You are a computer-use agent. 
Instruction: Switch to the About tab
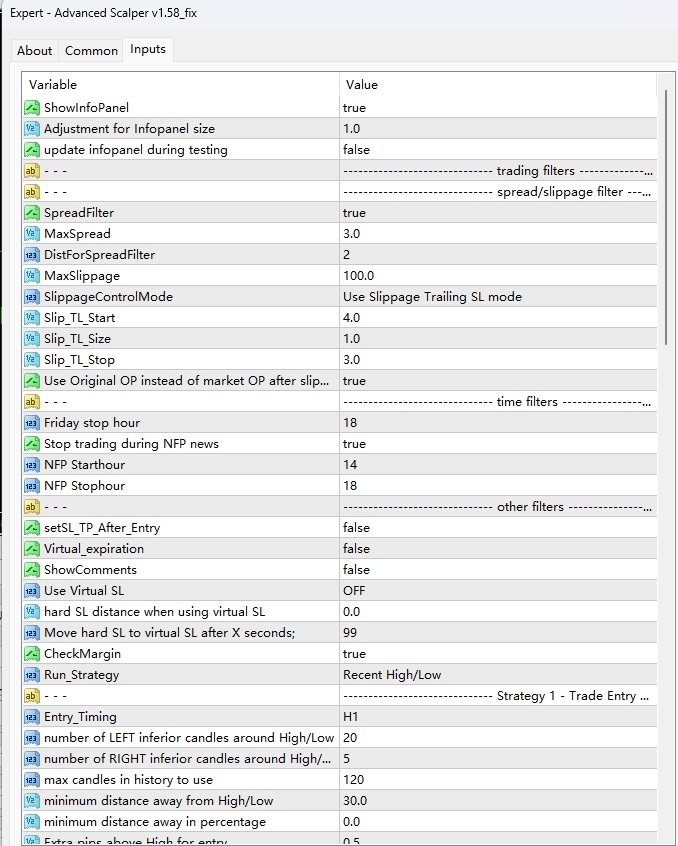pyautogui.click(x=35, y=50)
